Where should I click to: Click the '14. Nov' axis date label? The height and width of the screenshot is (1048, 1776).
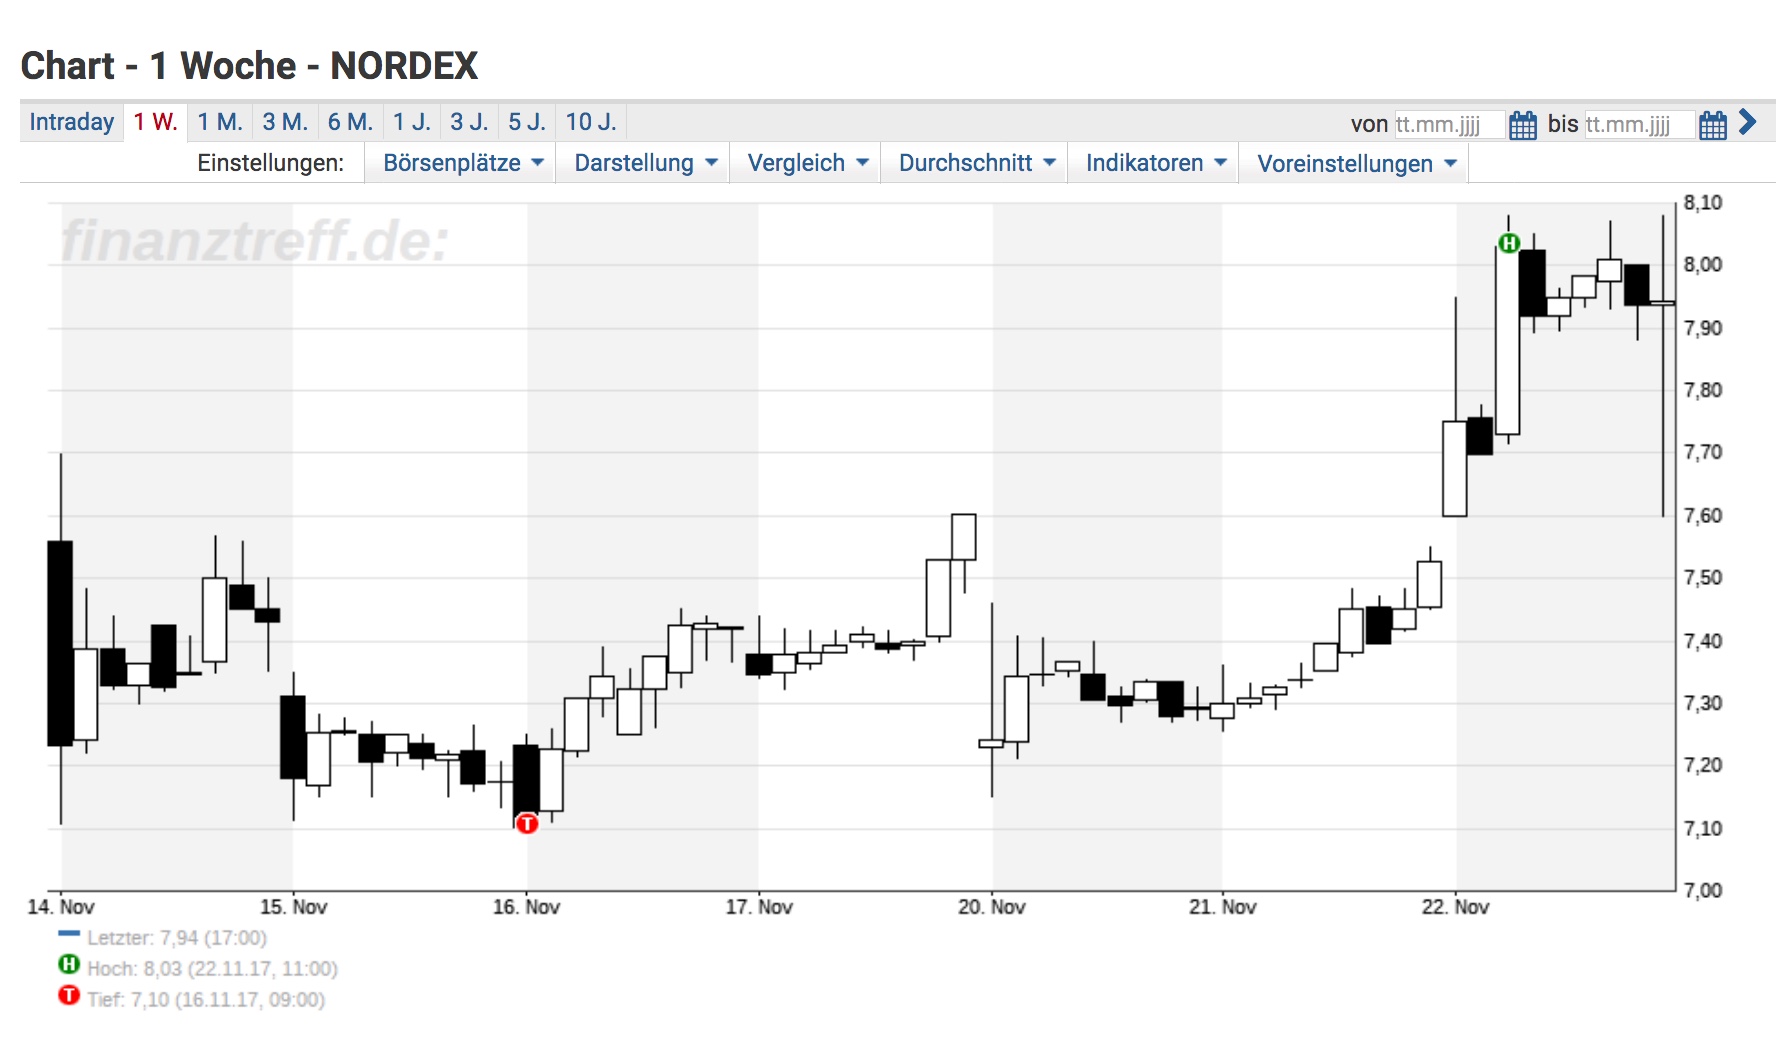[x=61, y=907]
